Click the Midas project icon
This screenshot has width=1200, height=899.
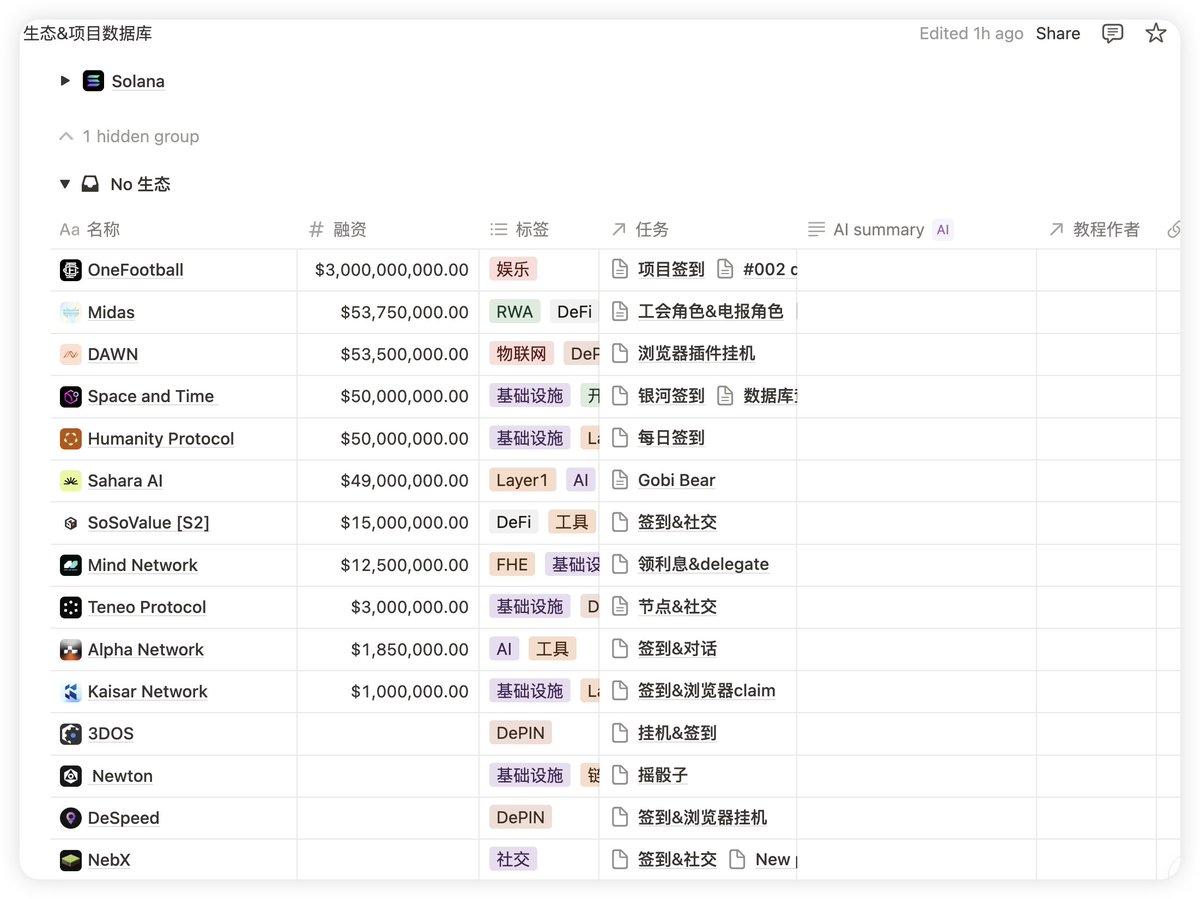pos(70,312)
